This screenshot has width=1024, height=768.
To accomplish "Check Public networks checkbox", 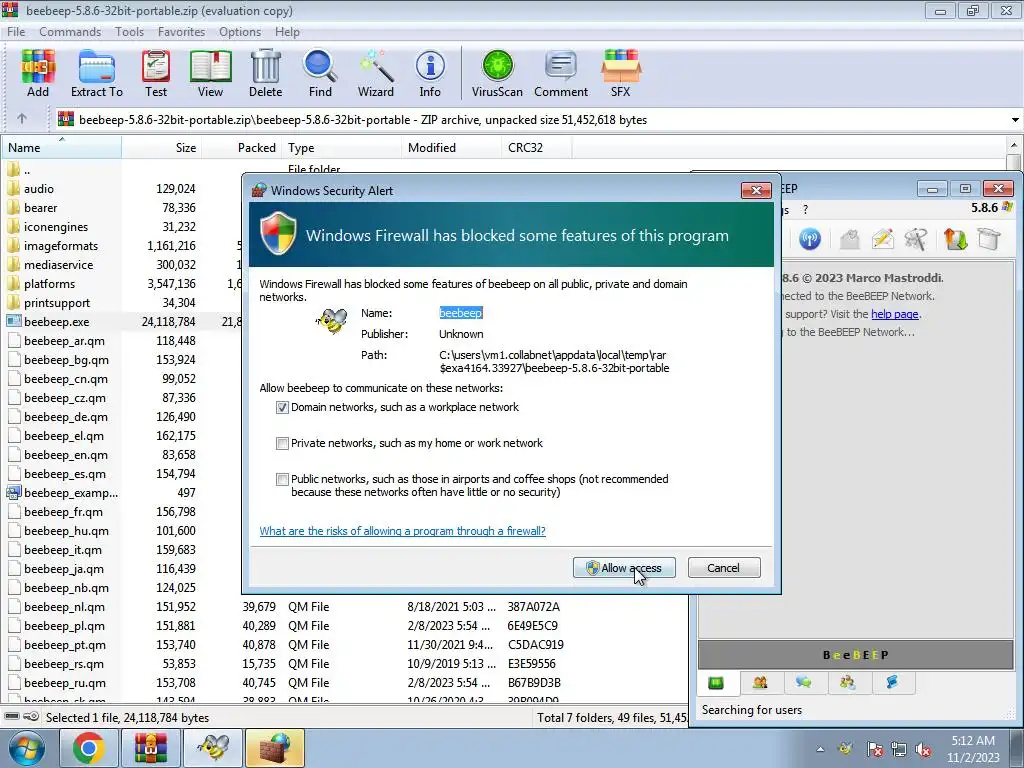I will [282, 479].
